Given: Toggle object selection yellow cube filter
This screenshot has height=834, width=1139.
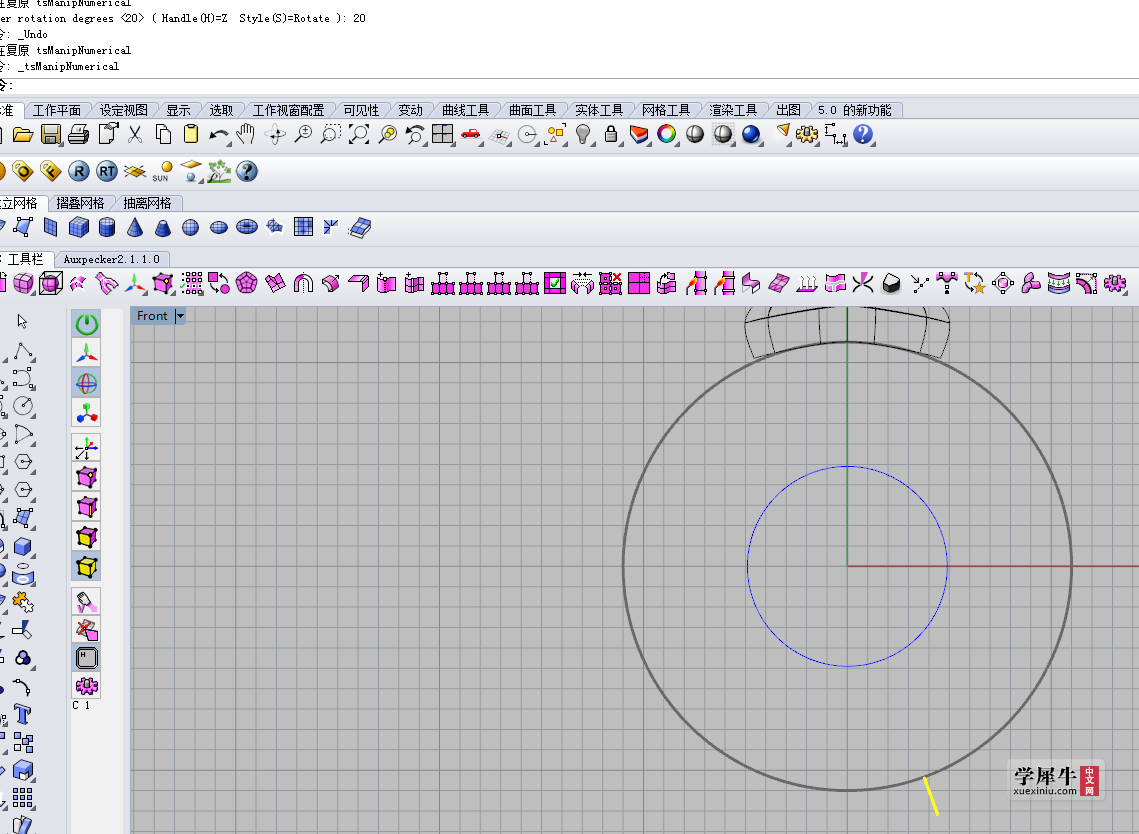Looking at the screenshot, I should pos(86,567).
